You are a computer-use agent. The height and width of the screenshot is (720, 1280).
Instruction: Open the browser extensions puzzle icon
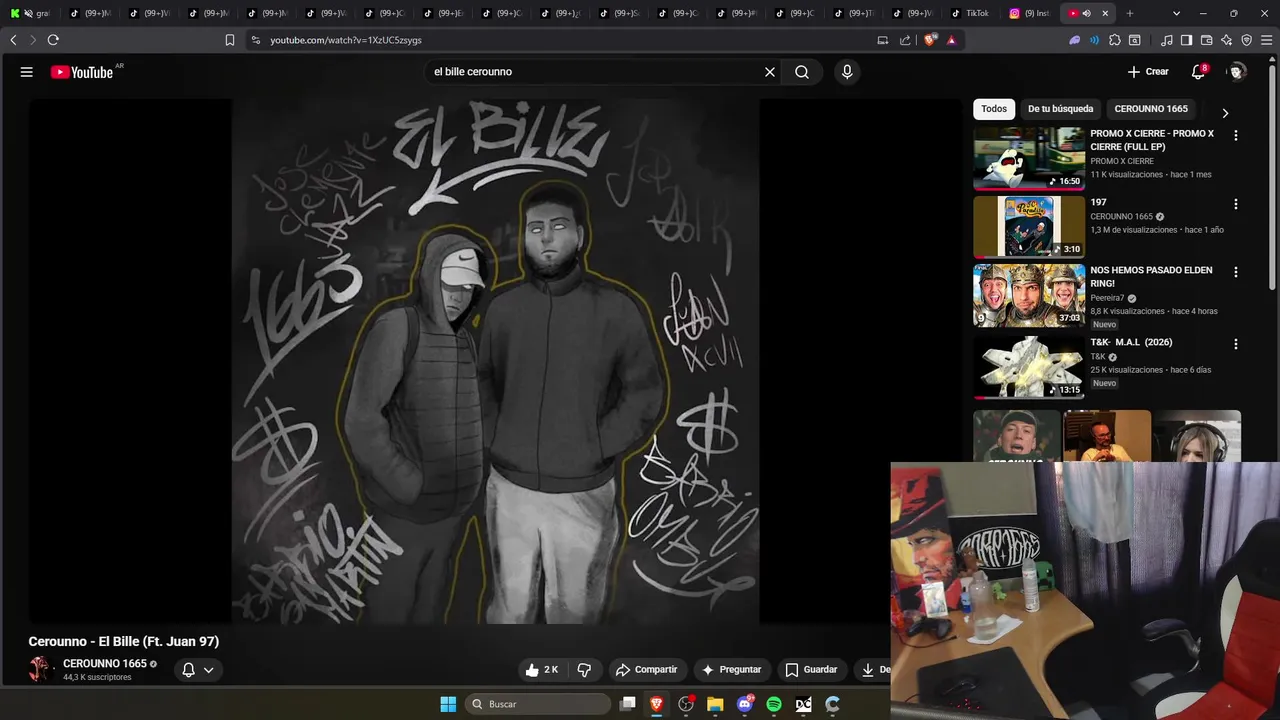point(1115,40)
